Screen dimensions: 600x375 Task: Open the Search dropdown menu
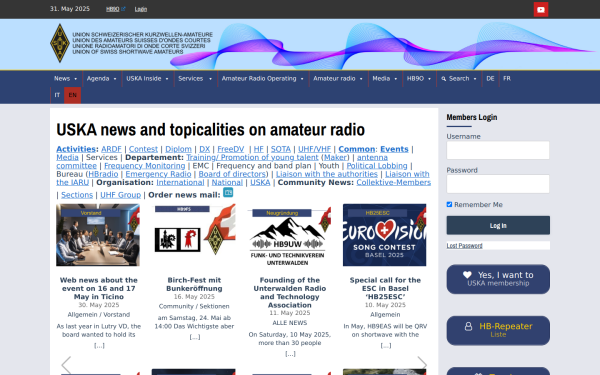click(459, 78)
